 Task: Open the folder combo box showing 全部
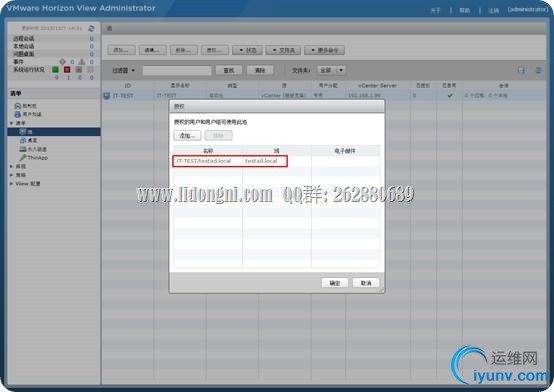tap(331, 70)
